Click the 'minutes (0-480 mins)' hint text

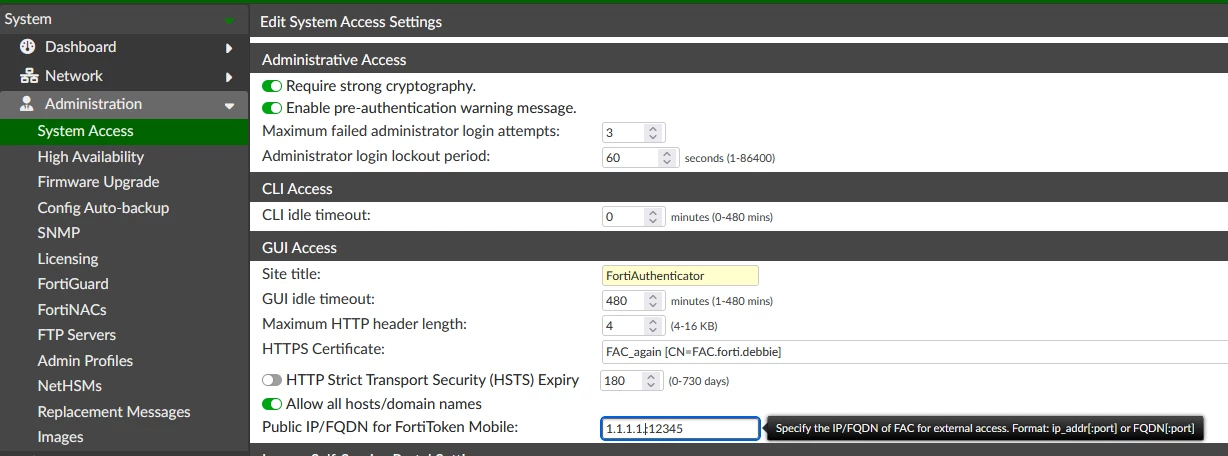pyautogui.click(x=722, y=217)
